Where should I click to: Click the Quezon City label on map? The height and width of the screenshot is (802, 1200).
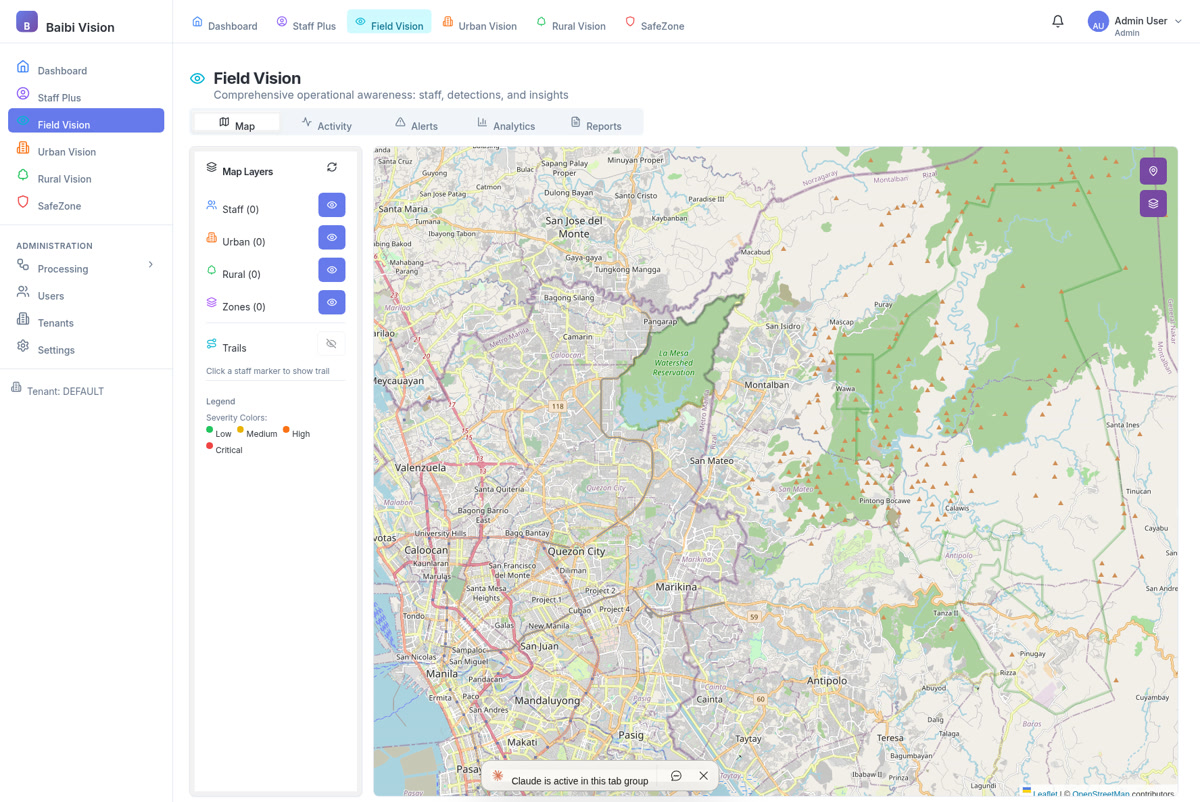coord(576,551)
